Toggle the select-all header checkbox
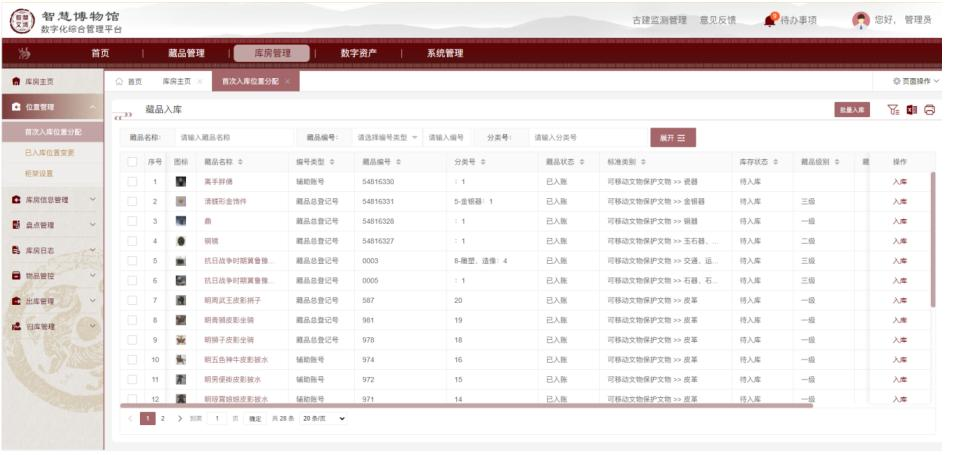The height and width of the screenshot is (455, 962). pyautogui.click(x=132, y=161)
